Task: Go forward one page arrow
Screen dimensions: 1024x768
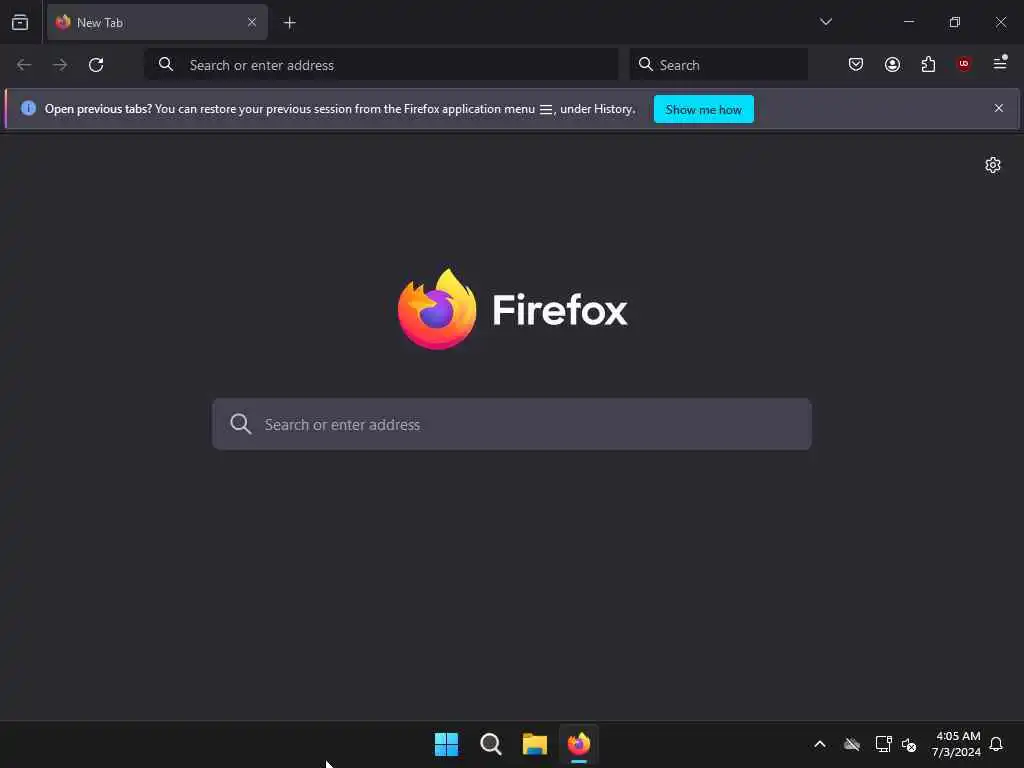Action: click(60, 65)
